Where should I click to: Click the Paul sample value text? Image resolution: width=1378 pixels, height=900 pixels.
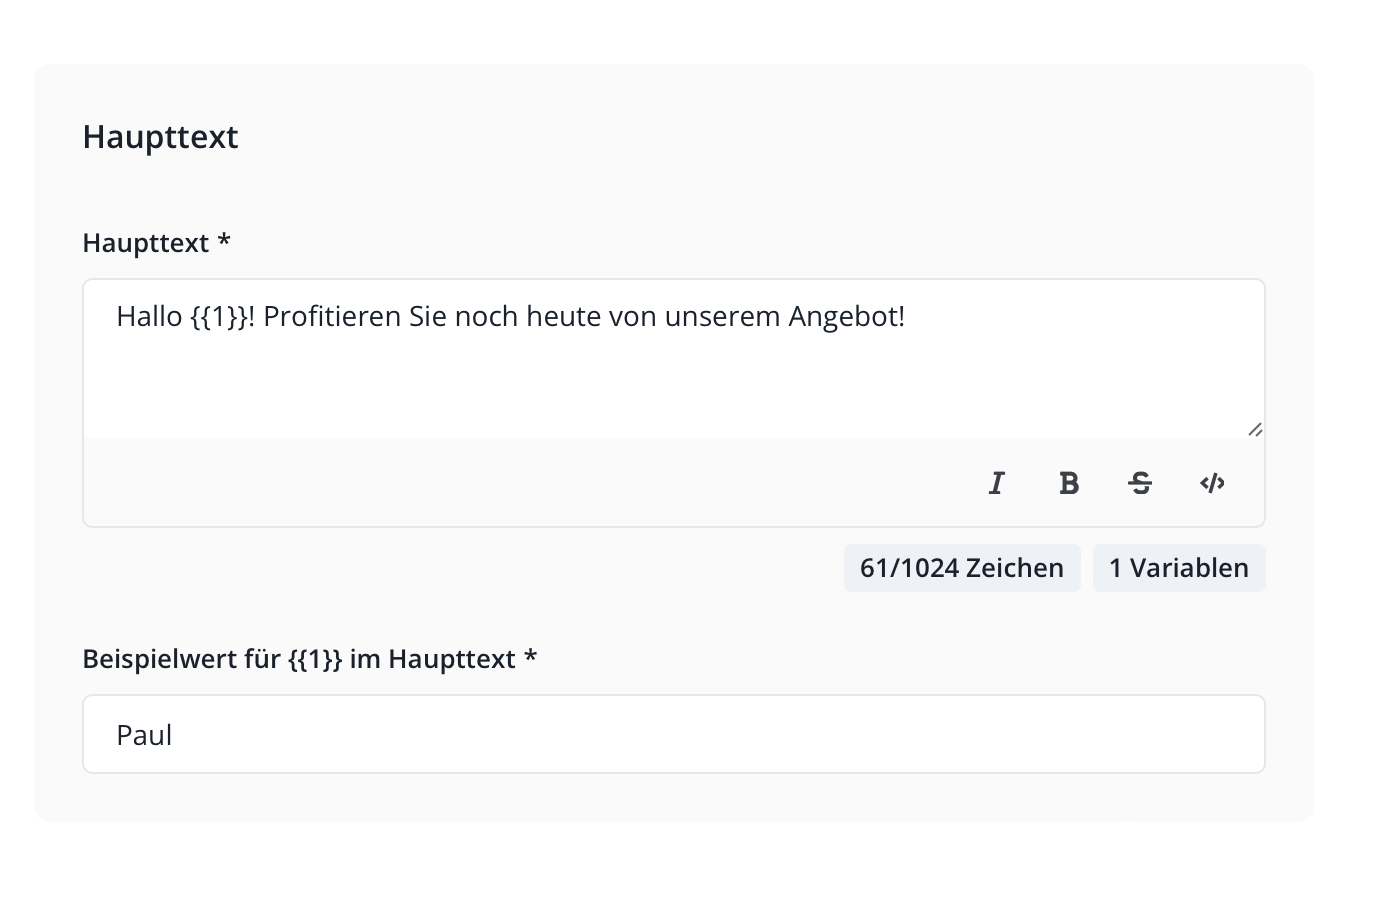144,735
